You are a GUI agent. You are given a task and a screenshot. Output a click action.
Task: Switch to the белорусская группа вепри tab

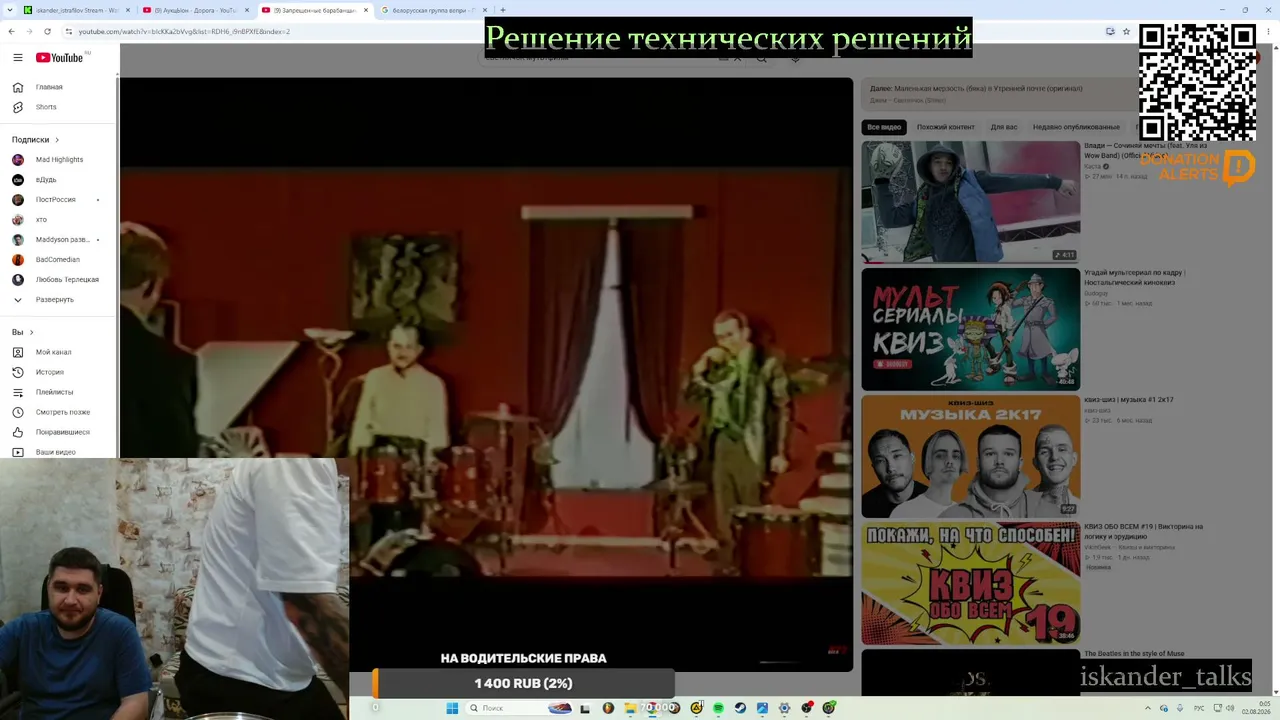pyautogui.click(x=433, y=10)
